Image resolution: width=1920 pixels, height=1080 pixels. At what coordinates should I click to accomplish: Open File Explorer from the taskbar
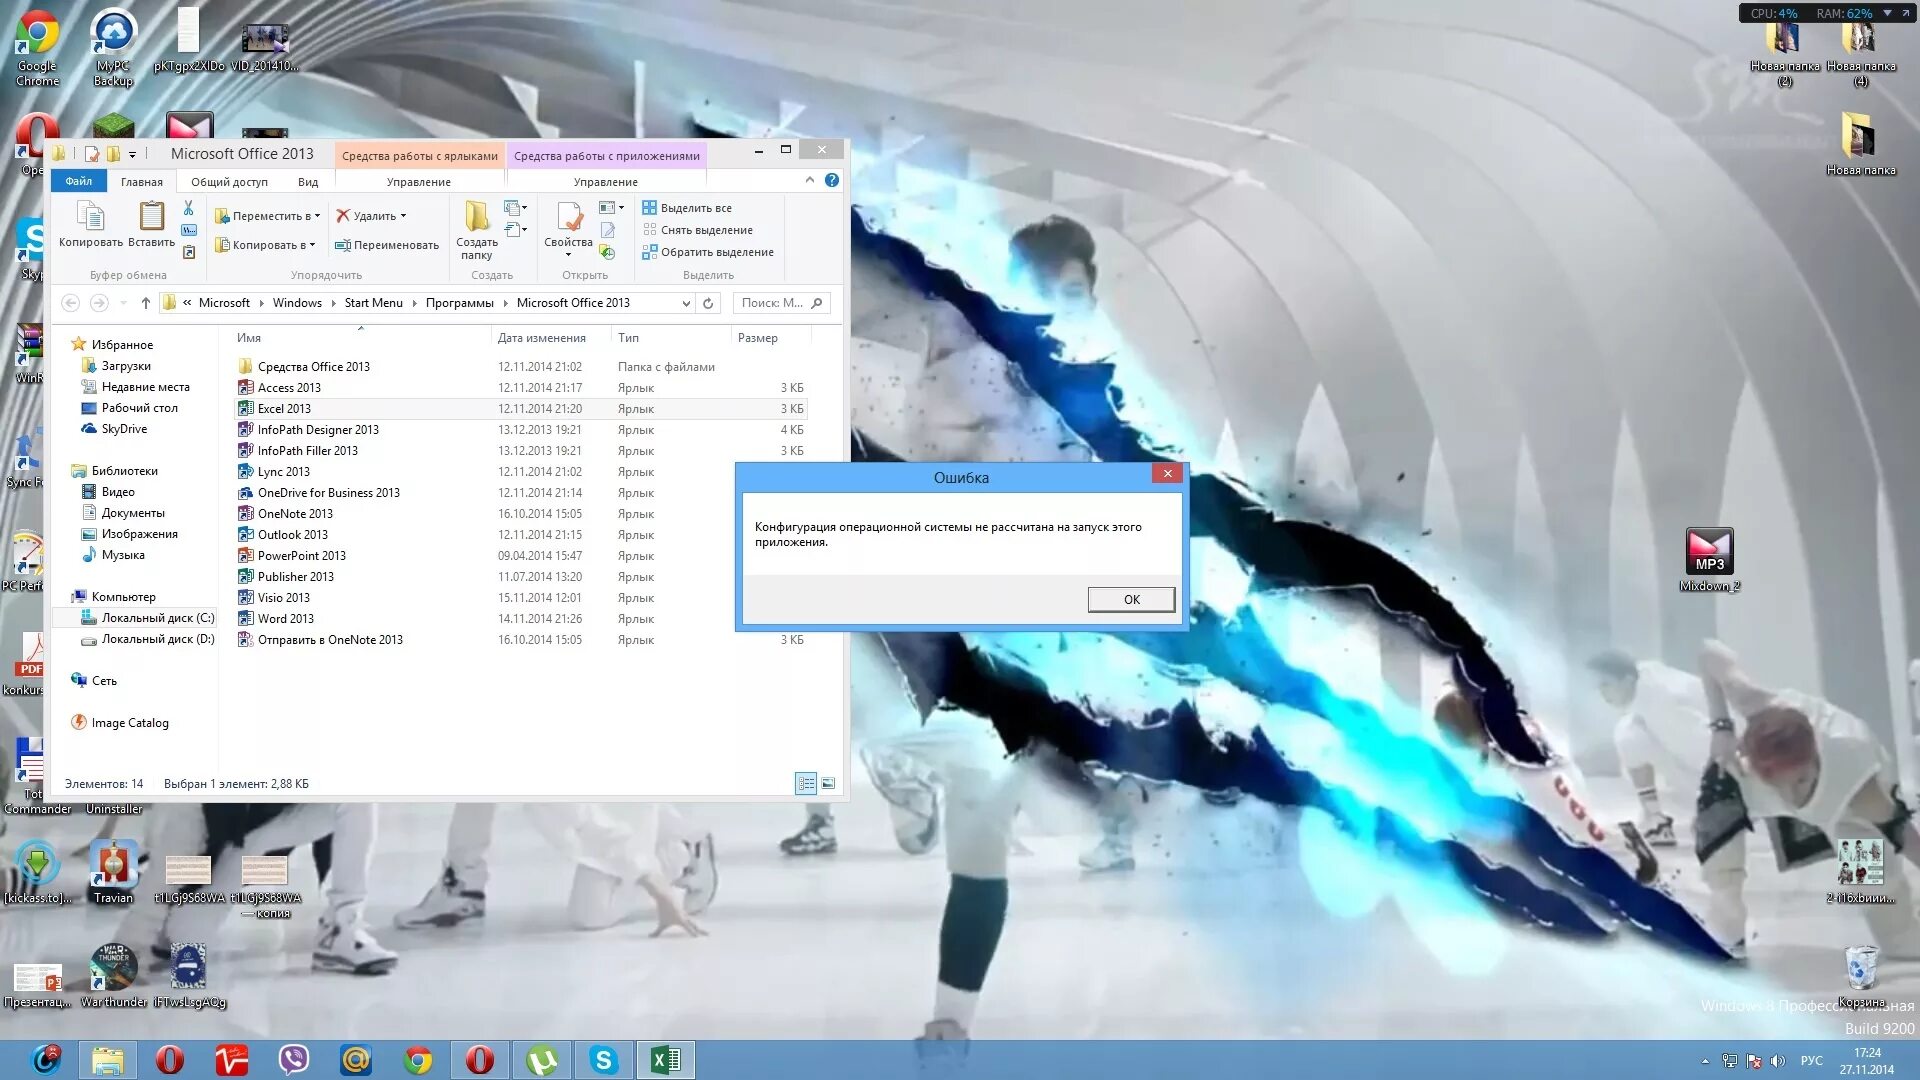tap(108, 1060)
